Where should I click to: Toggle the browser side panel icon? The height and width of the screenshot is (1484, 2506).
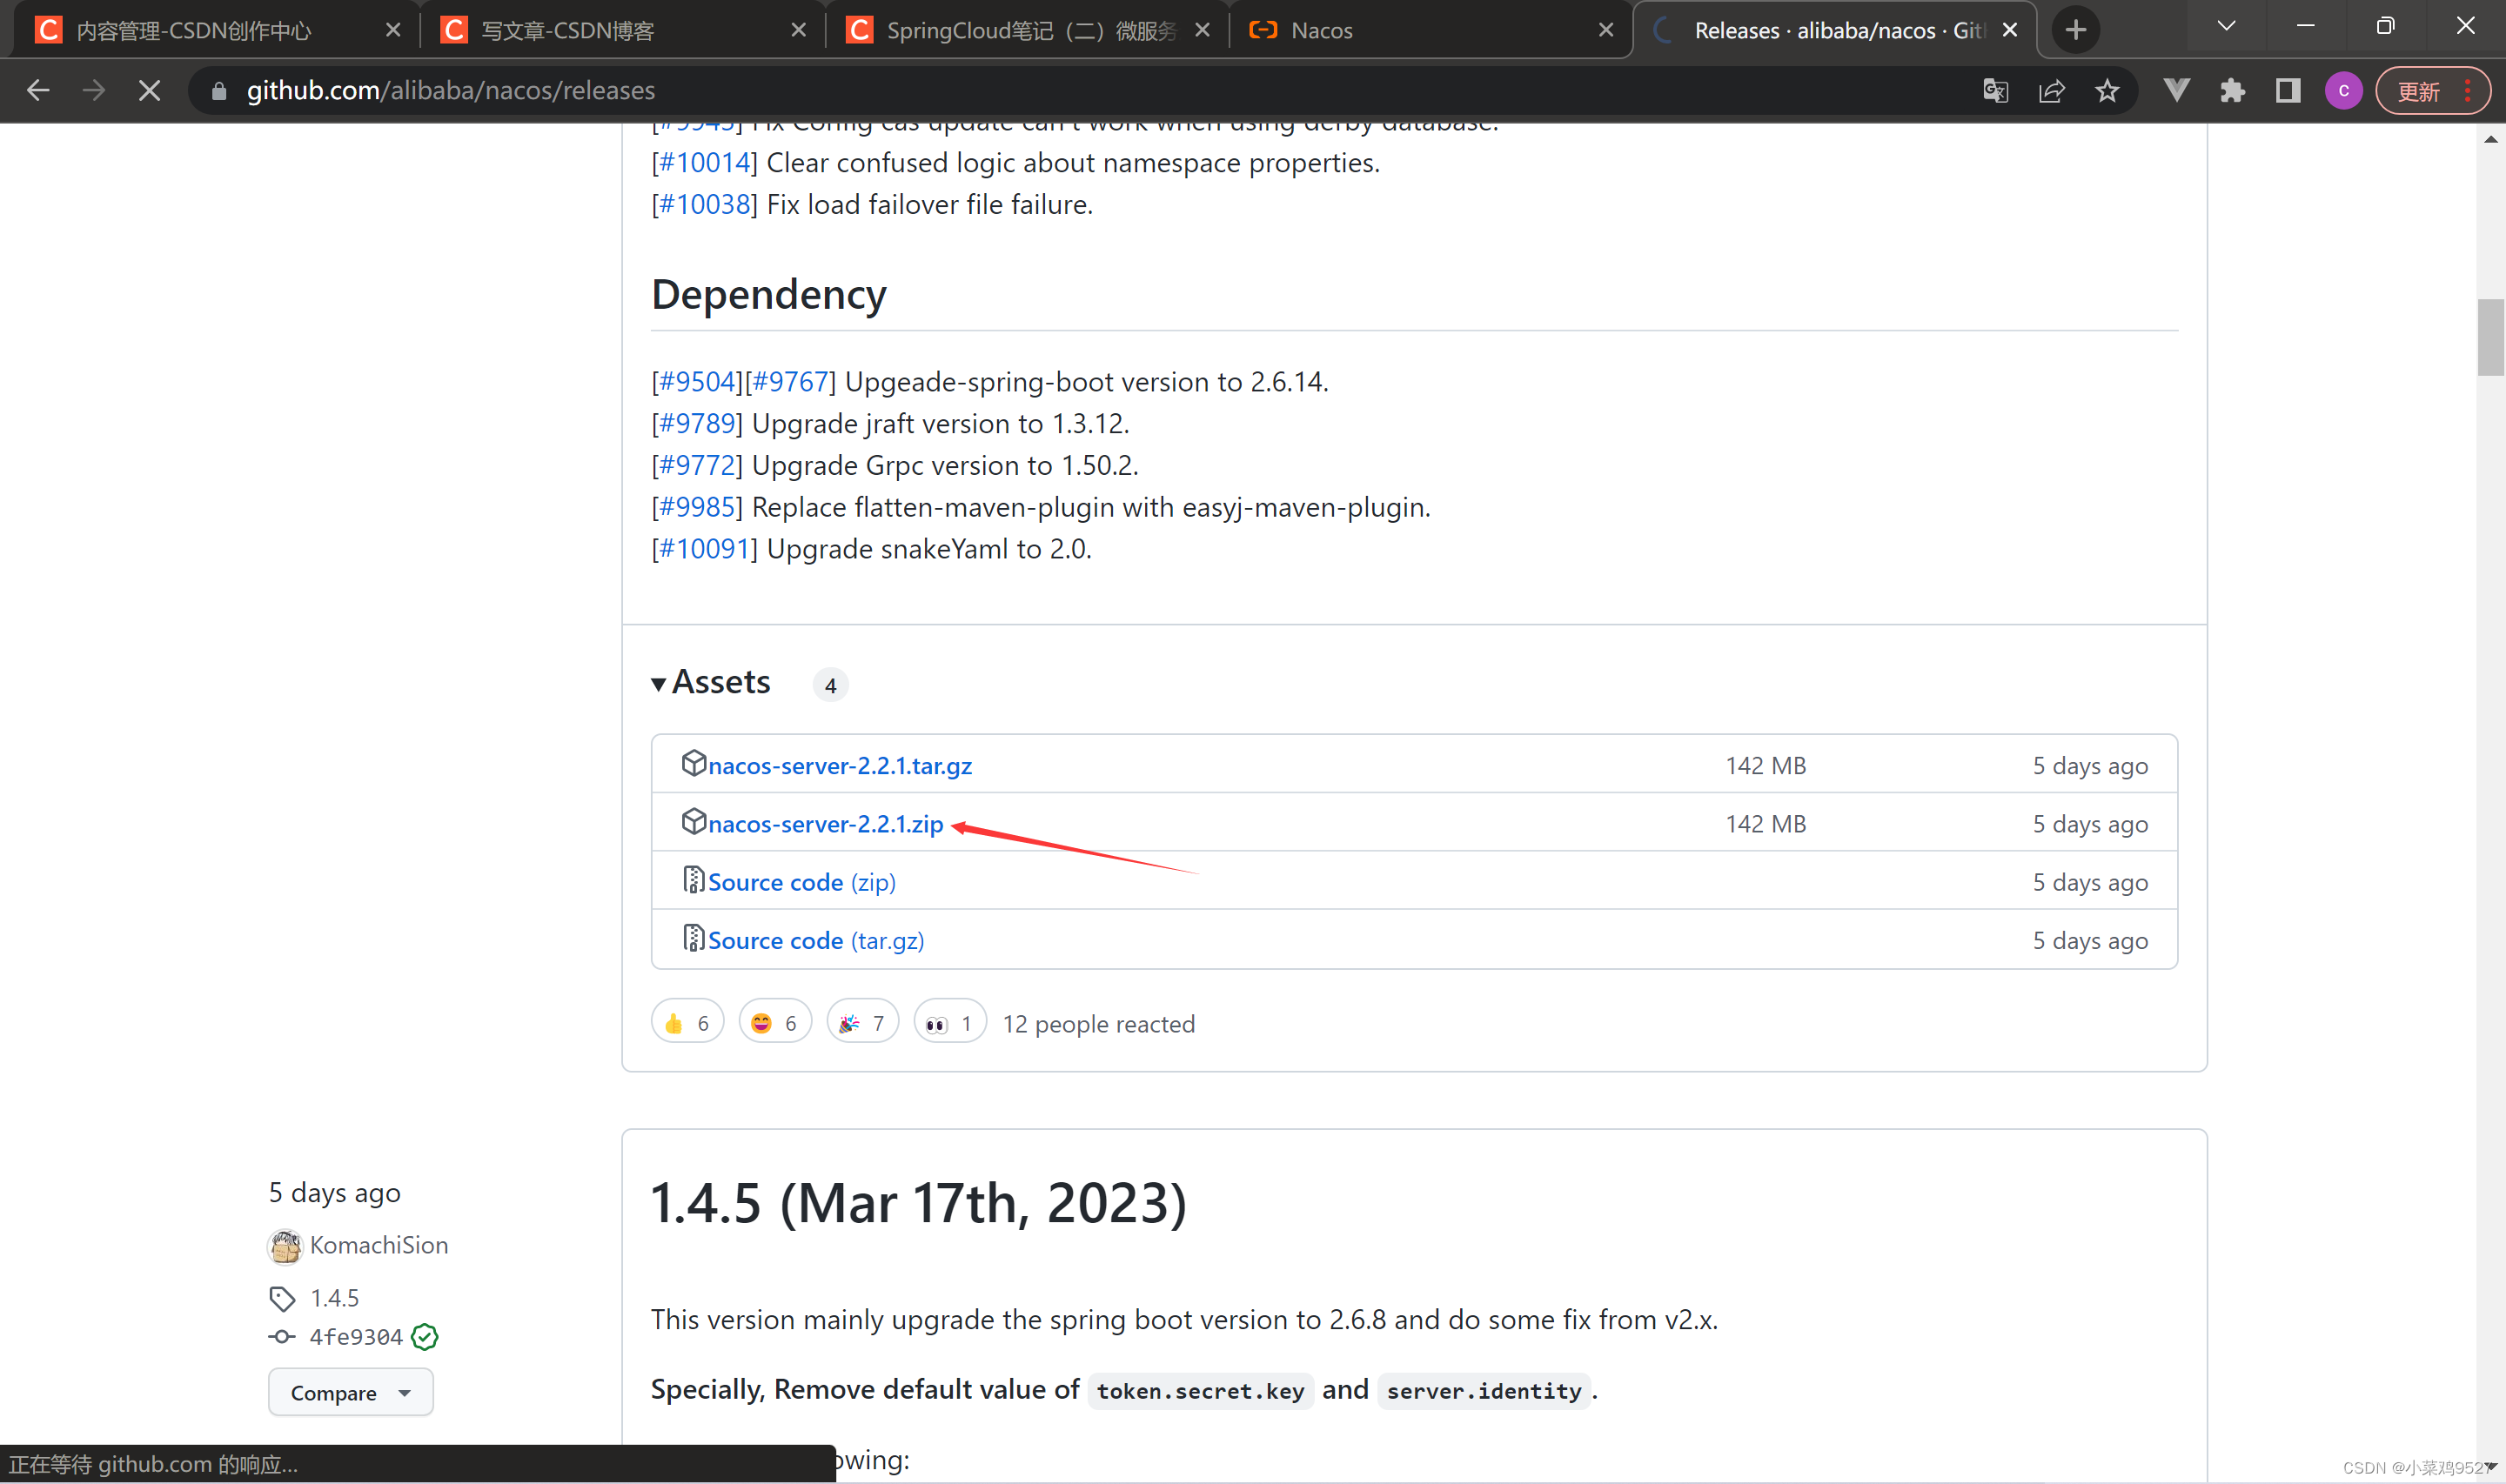pyautogui.click(x=2288, y=91)
